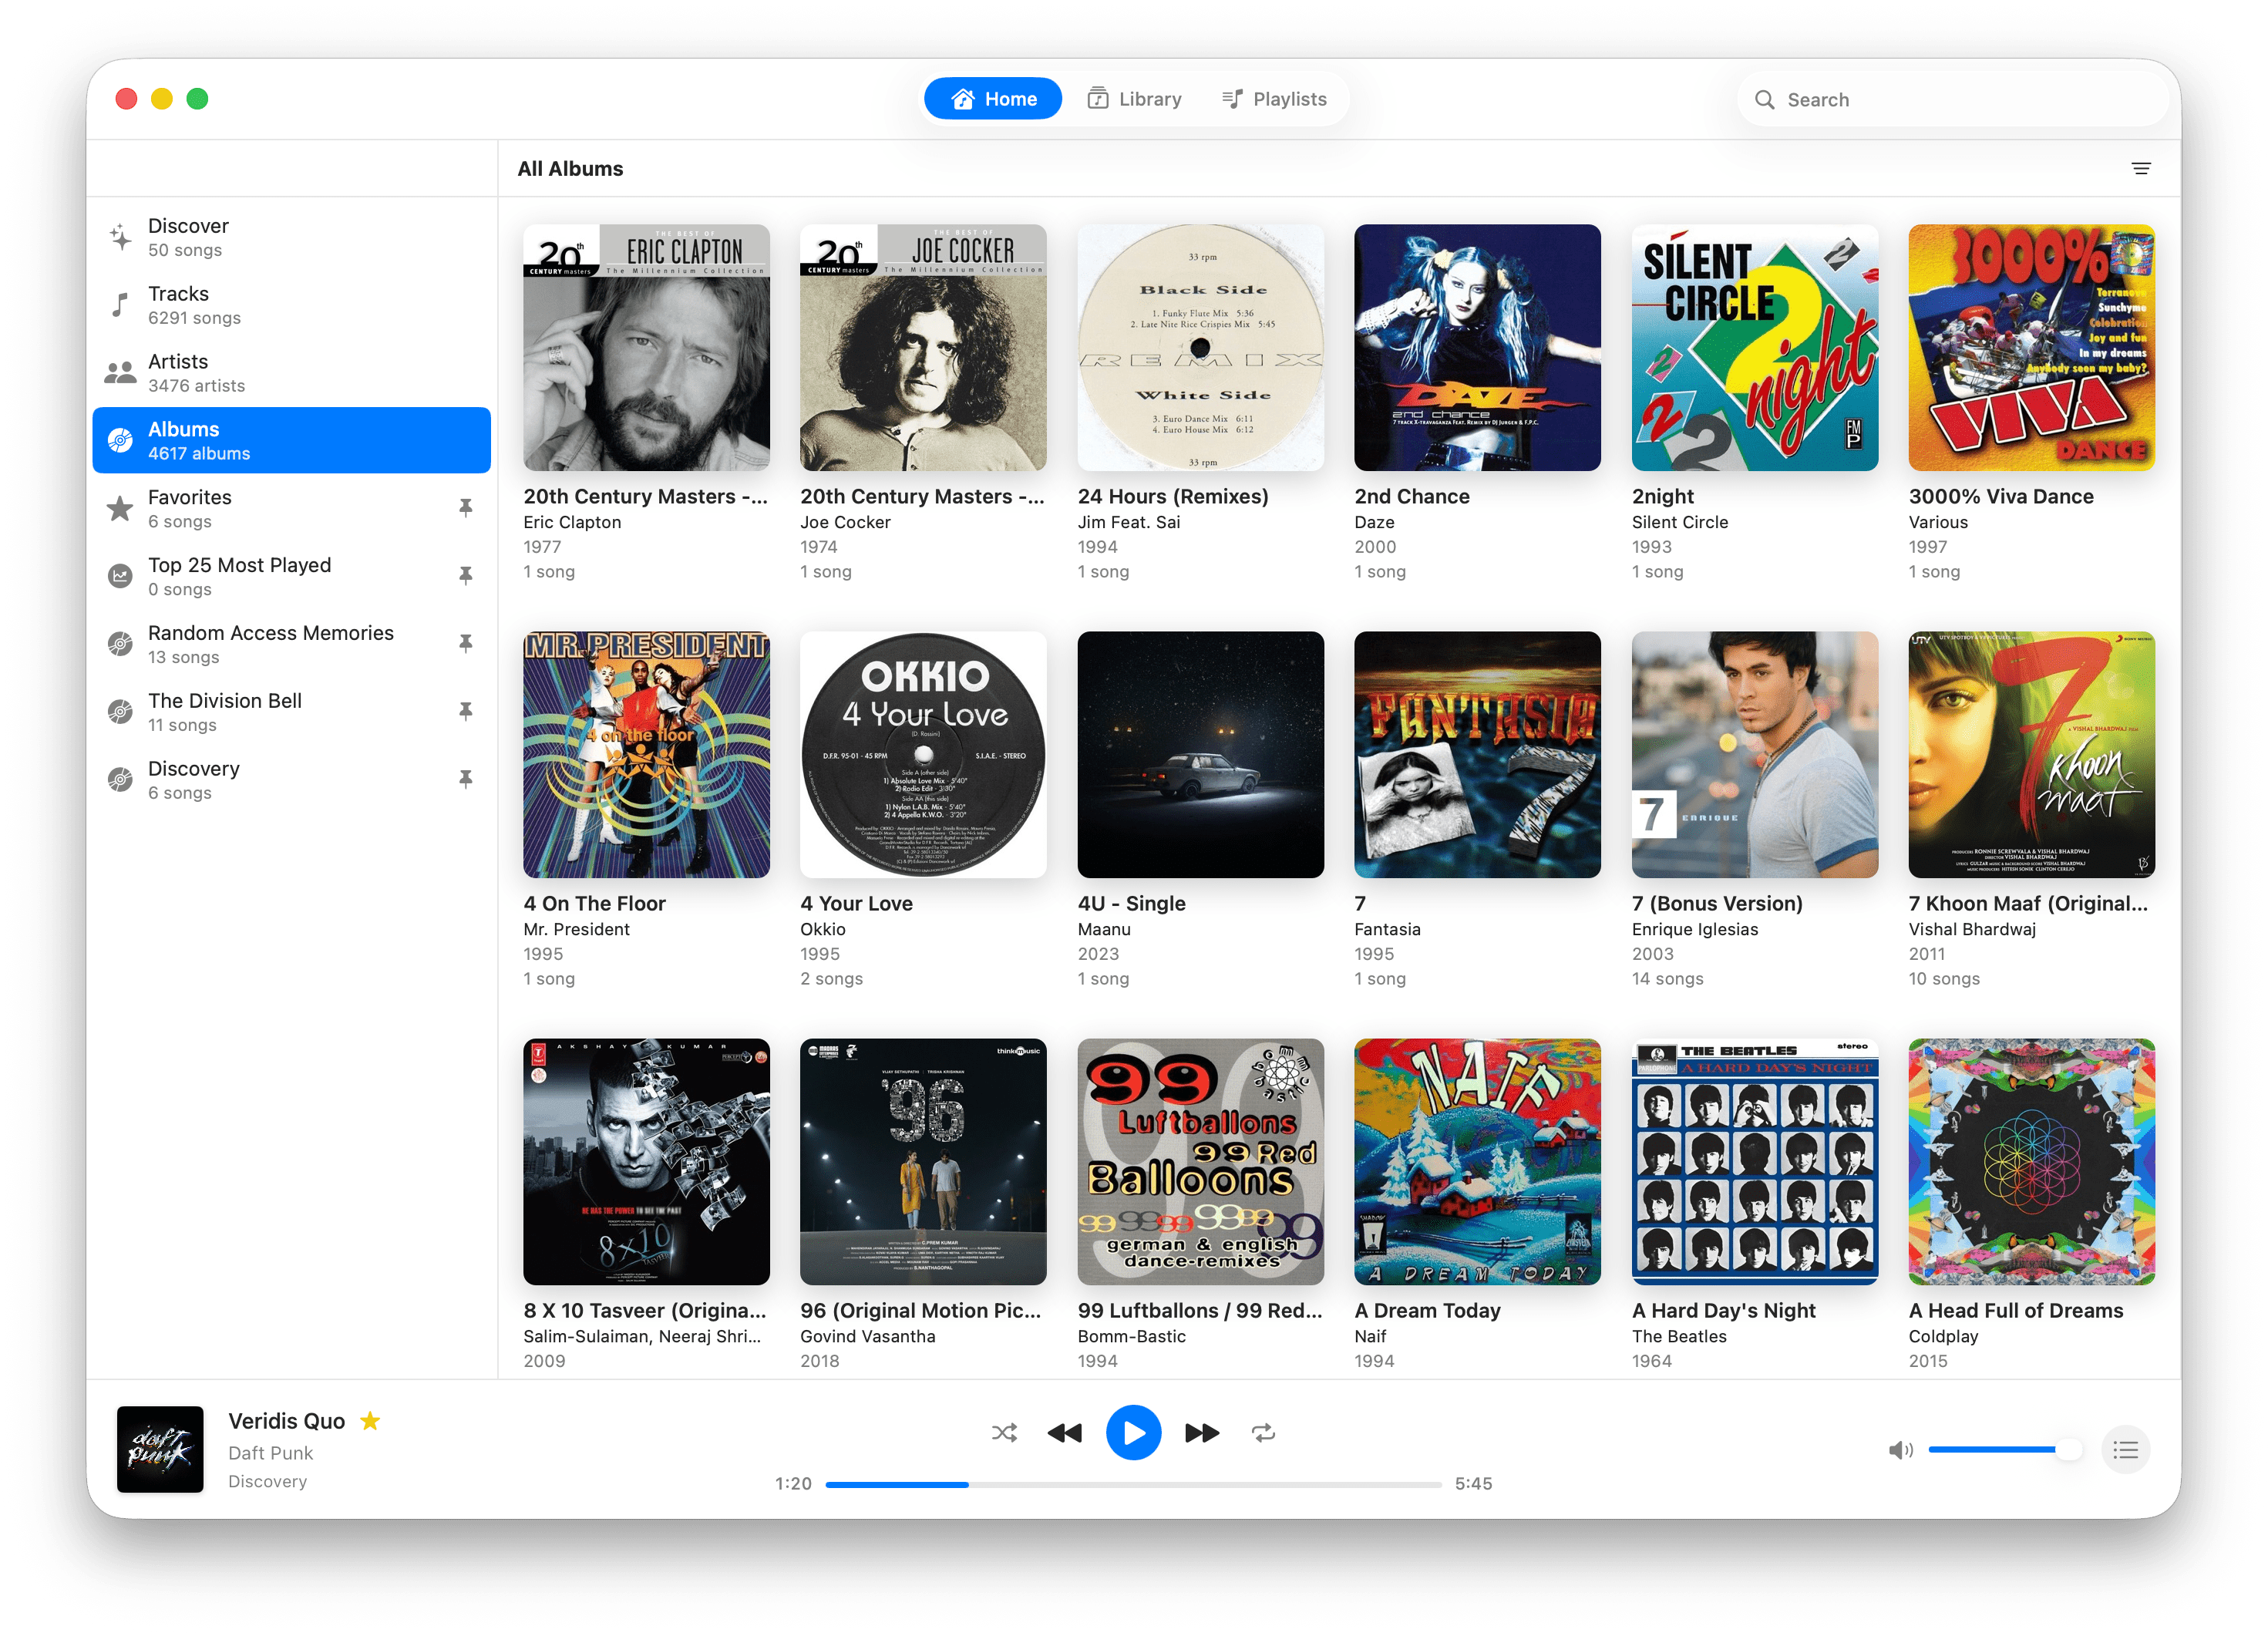The width and height of the screenshot is (2268, 1633).
Task: Click the Tracks music note icon
Action: tap(120, 305)
